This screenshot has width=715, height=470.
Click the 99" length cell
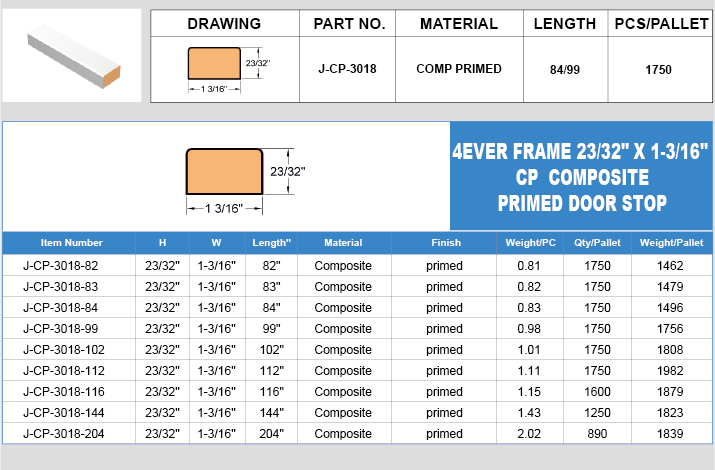click(x=271, y=329)
